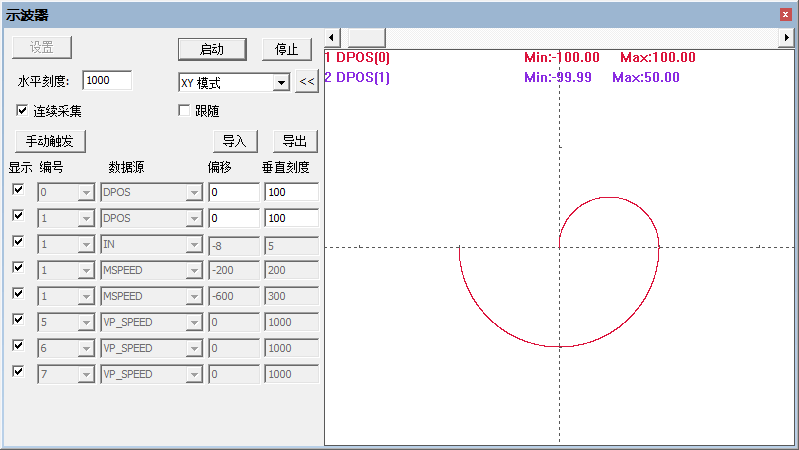Image resolution: width=799 pixels, height=450 pixels.
Task: Open the 编号 dropdown in second DPOS row
Action: click(86, 219)
